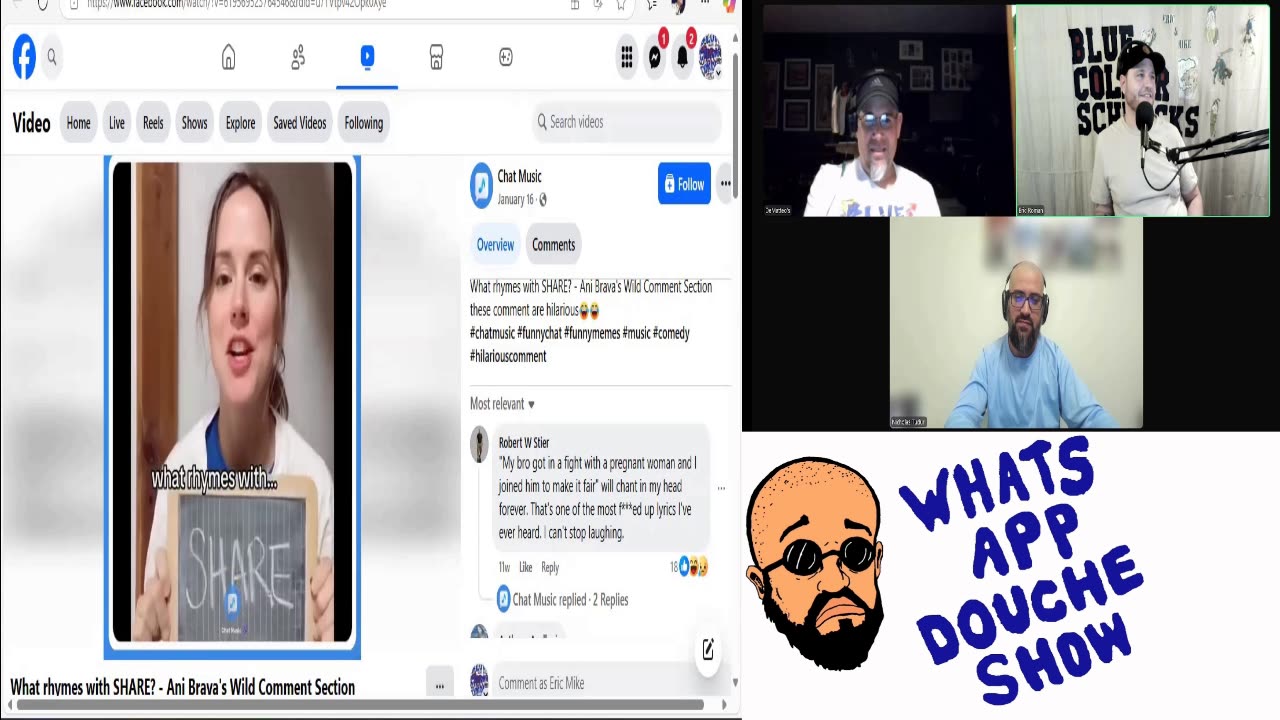
Task: Click the Chat Music page avatar
Action: pos(482,186)
